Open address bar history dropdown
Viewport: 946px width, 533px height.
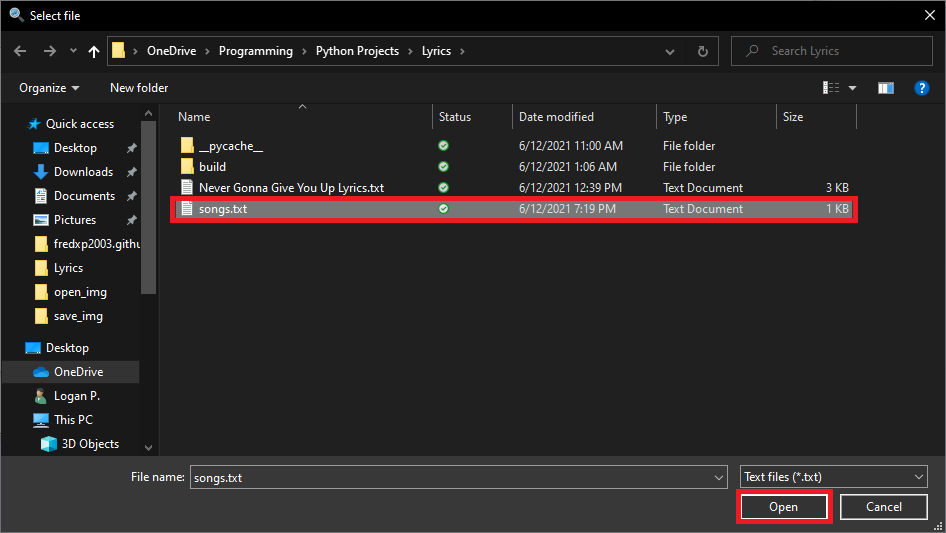click(x=670, y=51)
